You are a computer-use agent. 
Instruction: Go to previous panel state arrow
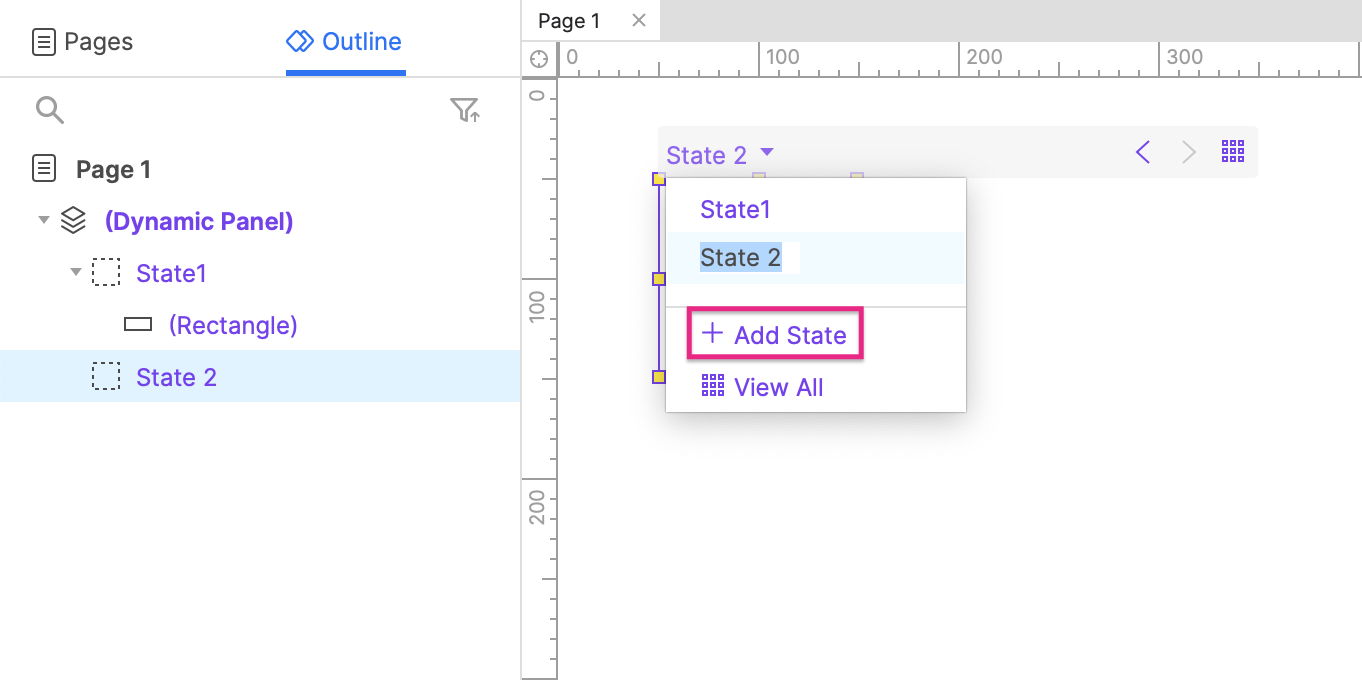click(1143, 152)
